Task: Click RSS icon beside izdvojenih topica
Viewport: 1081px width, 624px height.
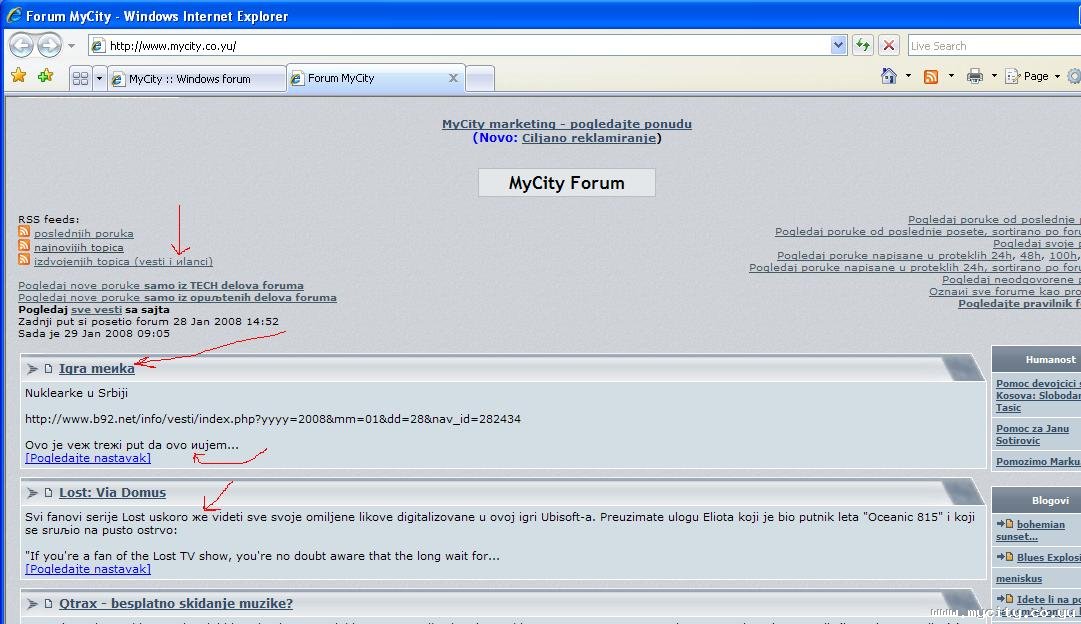Action: (x=24, y=259)
